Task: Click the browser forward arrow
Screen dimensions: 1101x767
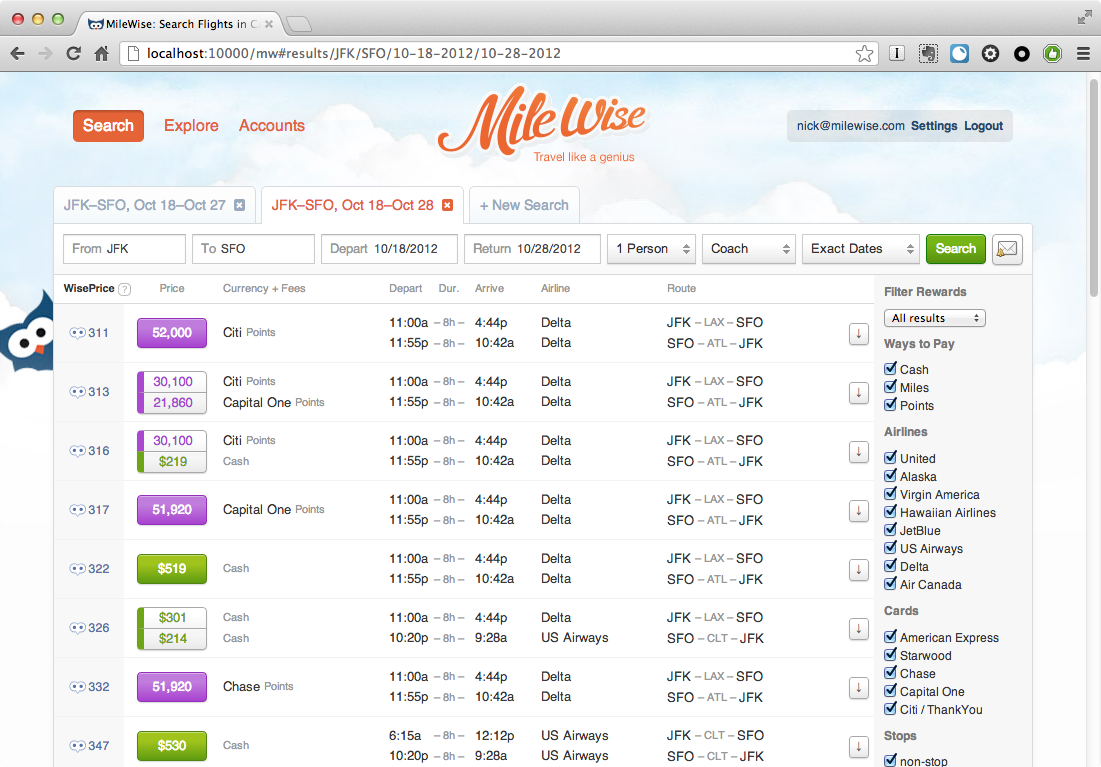Action: click(x=46, y=53)
